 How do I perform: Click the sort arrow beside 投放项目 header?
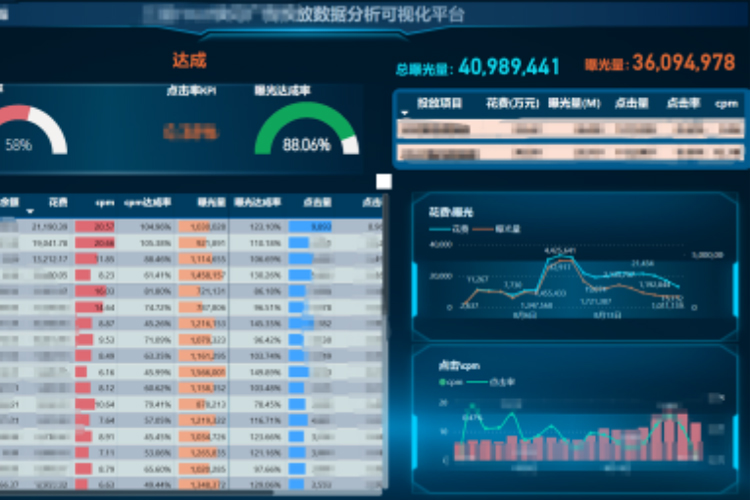coord(405,113)
